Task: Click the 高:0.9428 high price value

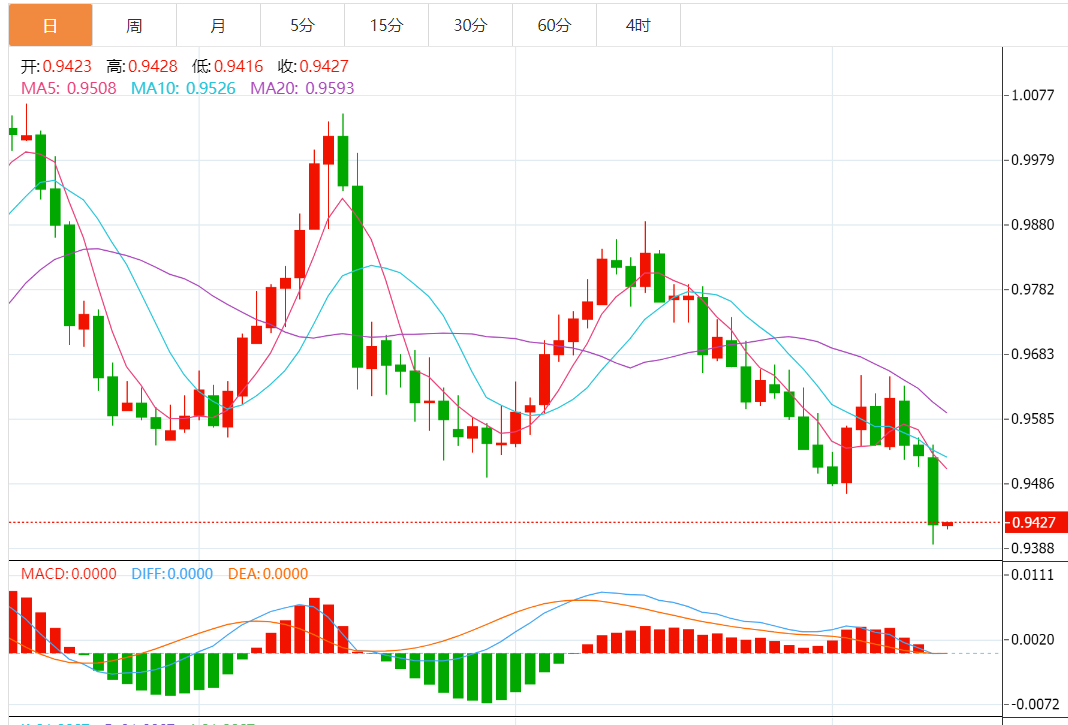Action: pos(142,66)
